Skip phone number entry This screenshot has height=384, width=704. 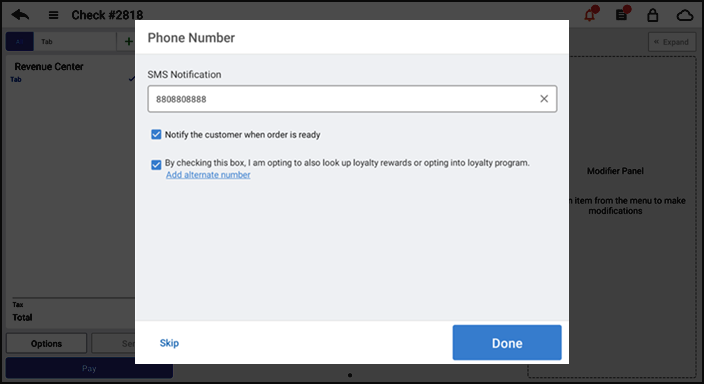pos(169,343)
